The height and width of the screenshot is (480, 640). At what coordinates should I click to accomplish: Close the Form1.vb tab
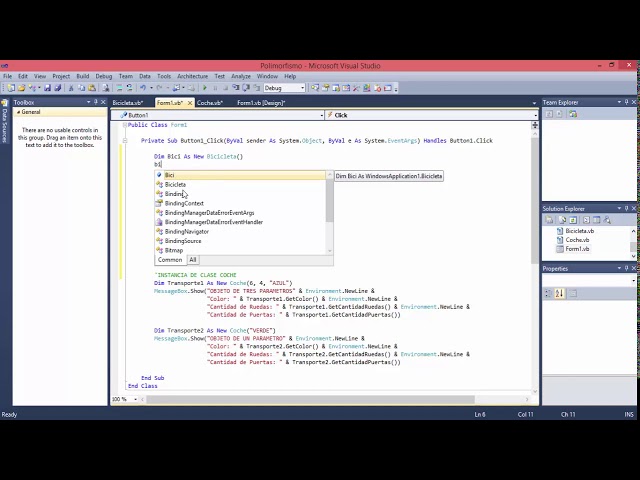click(x=190, y=103)
